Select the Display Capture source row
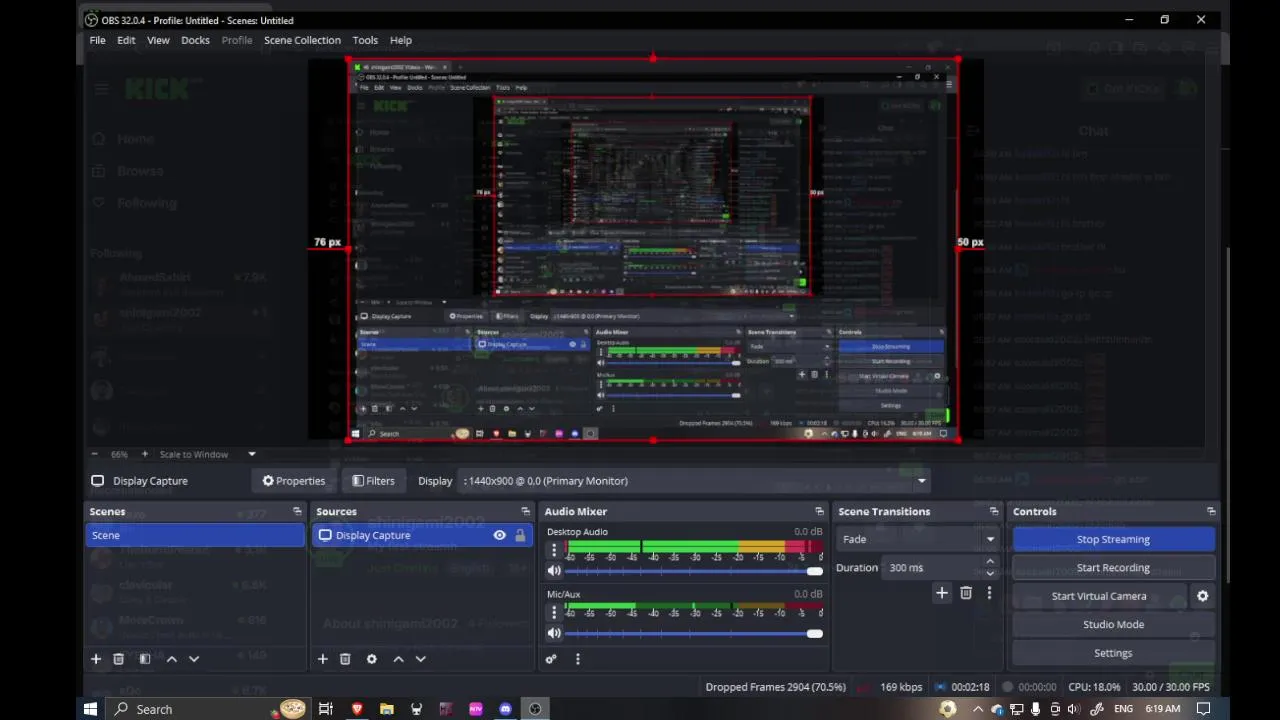This screenshot has height=720, width=1280. pos(421,535)
